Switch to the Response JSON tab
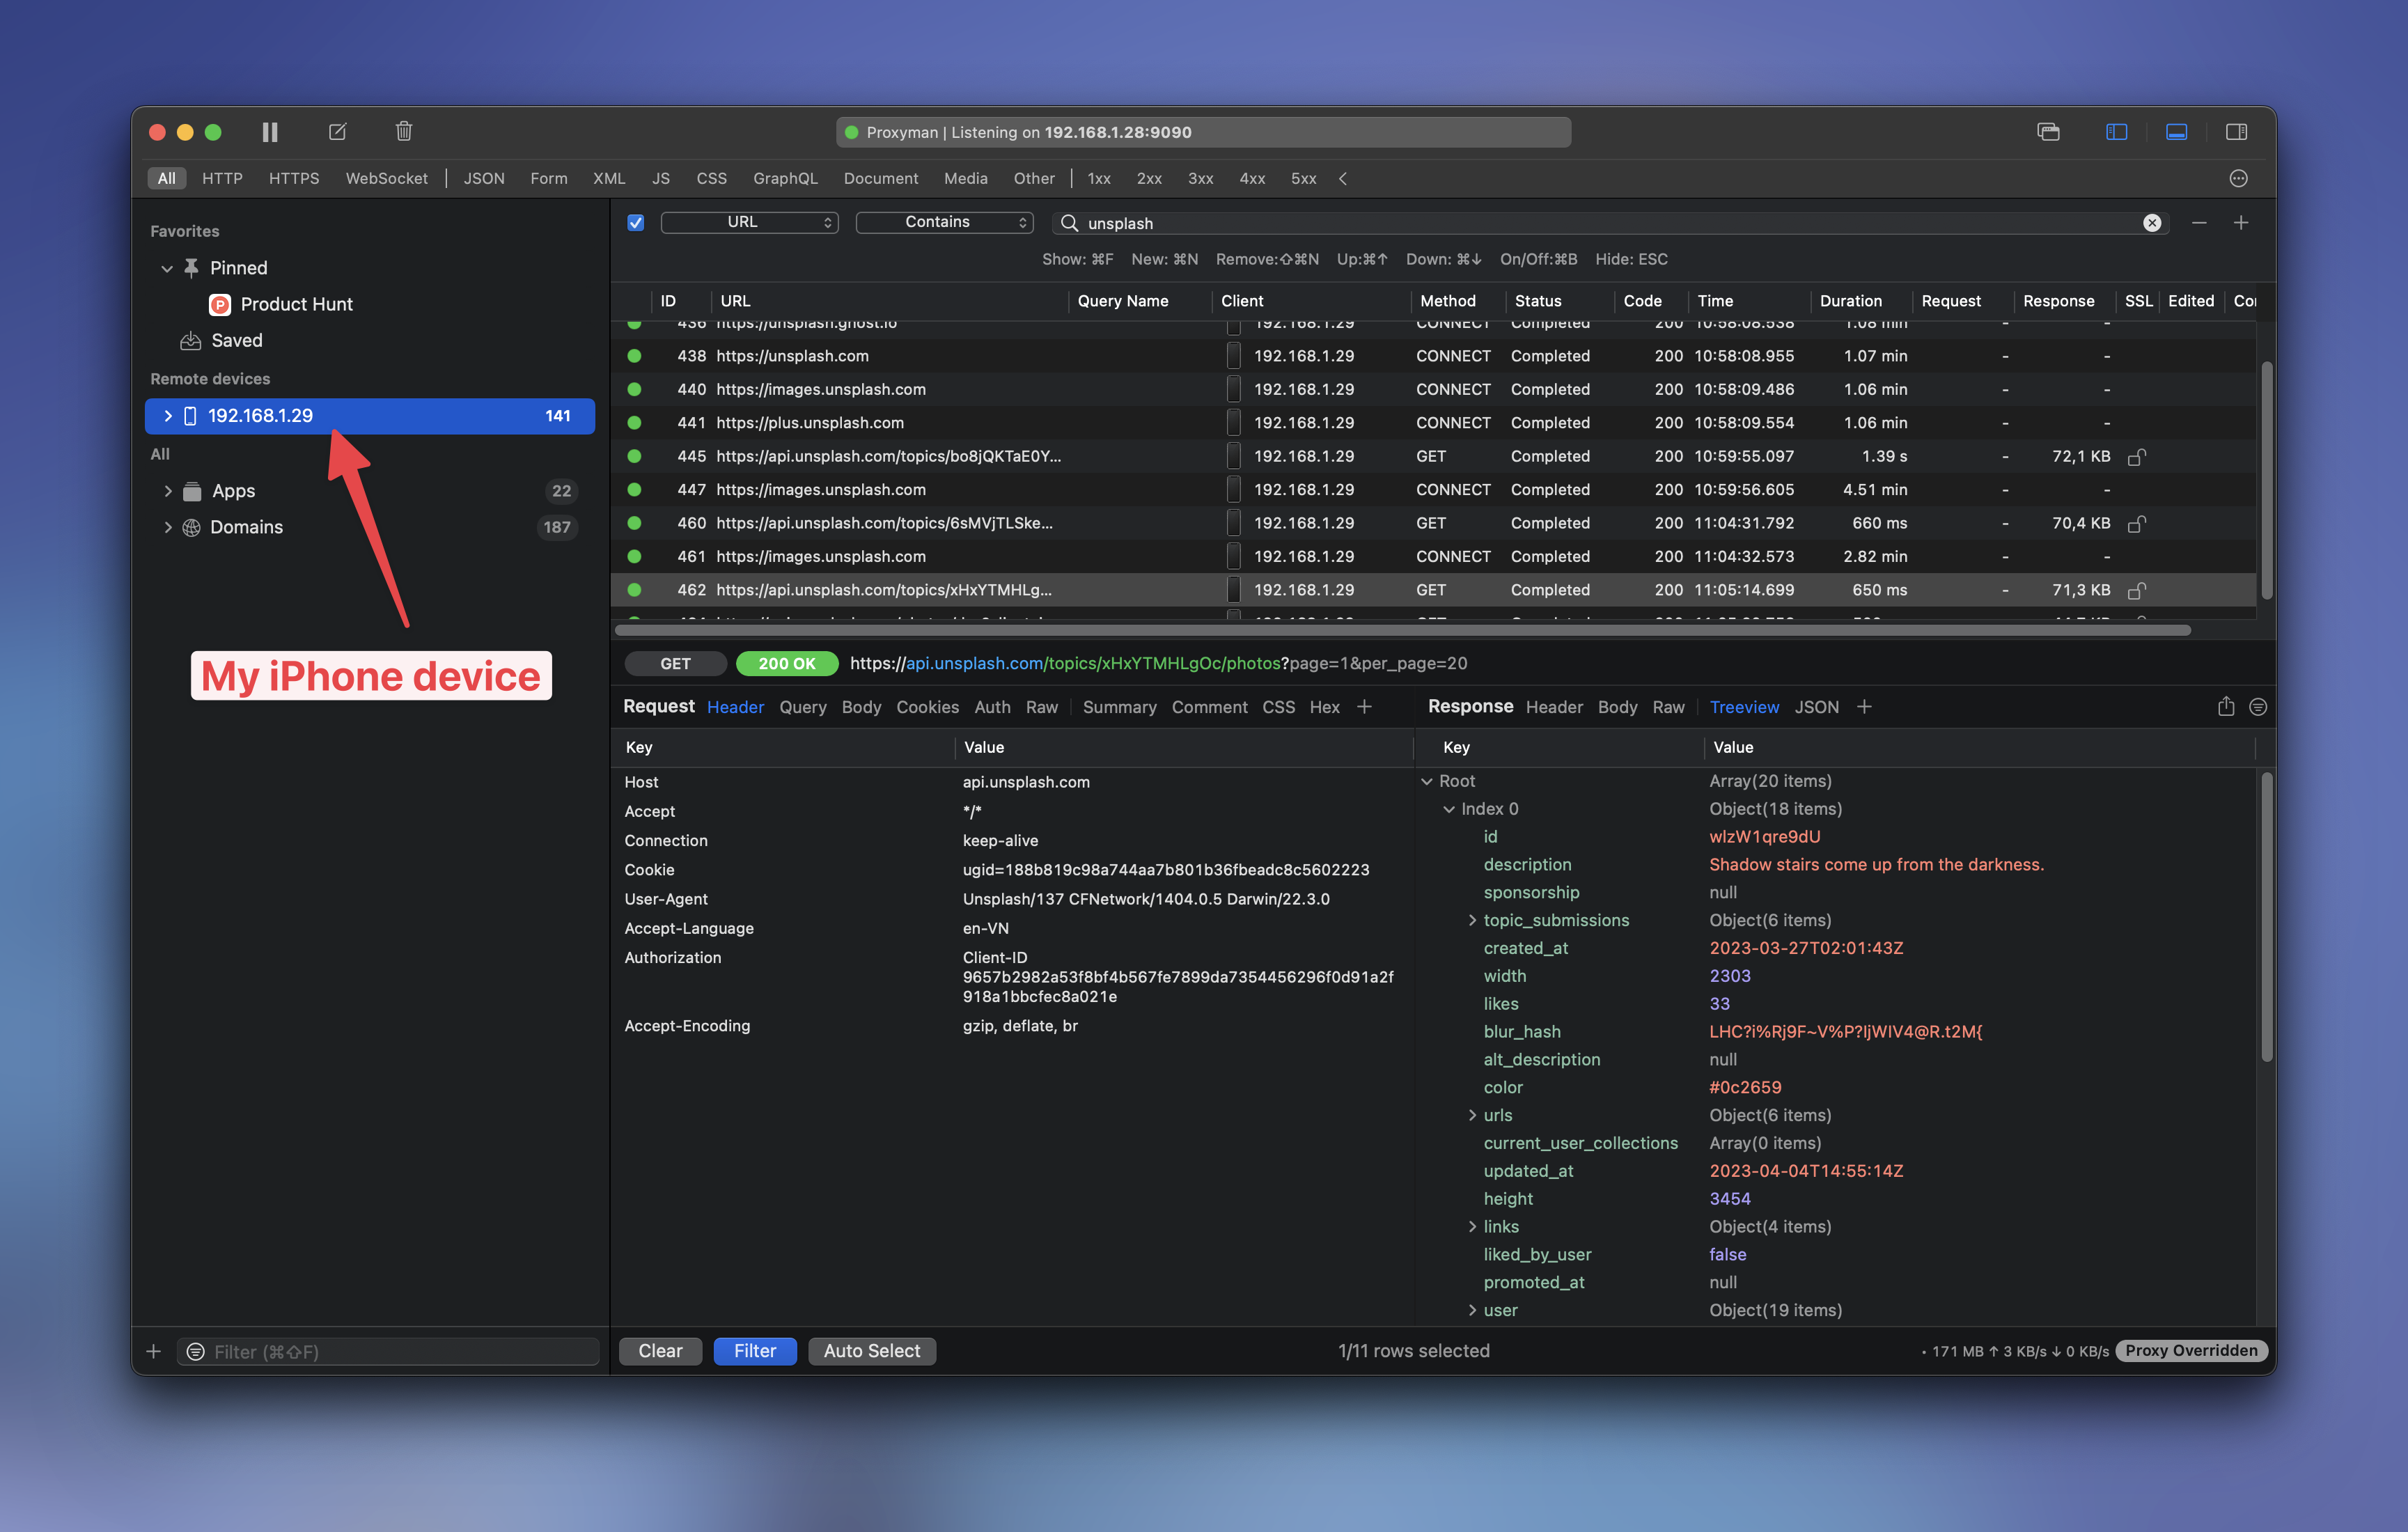This screenshot has height=1532, width=2408. click(1816, 707)
